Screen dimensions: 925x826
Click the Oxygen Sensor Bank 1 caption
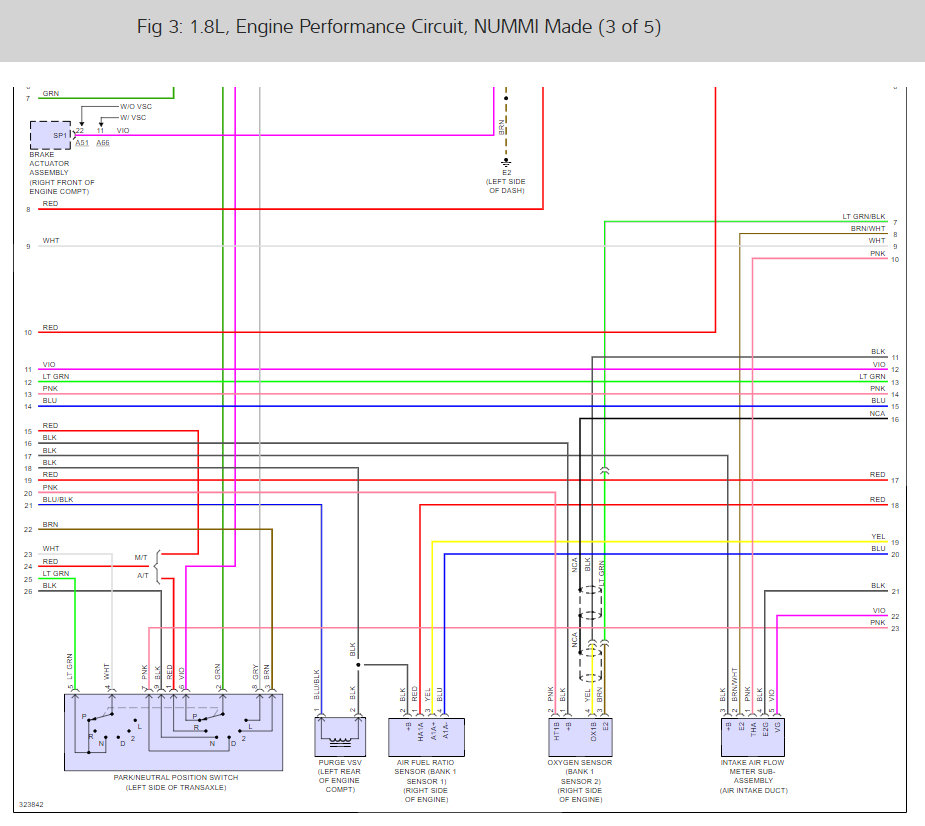tap(580, 781)
